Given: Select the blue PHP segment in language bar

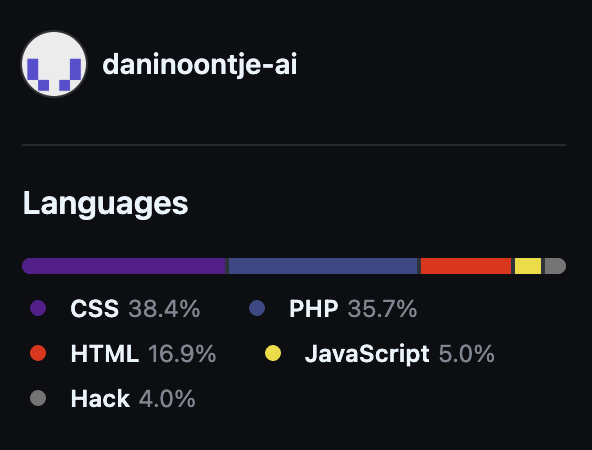Looking at the screenshot, I should (323, 266).
